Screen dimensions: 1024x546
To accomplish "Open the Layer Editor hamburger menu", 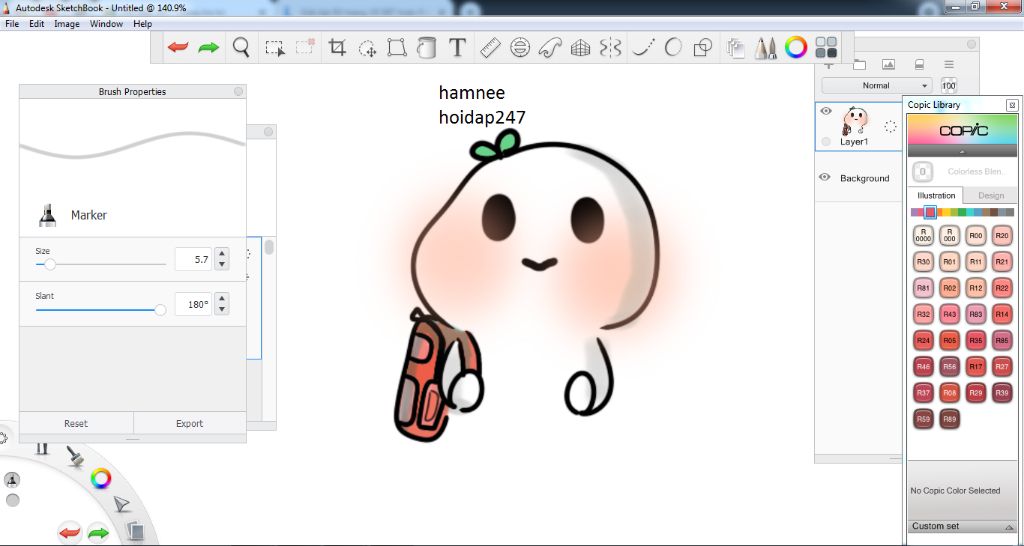I will [949, 65].
